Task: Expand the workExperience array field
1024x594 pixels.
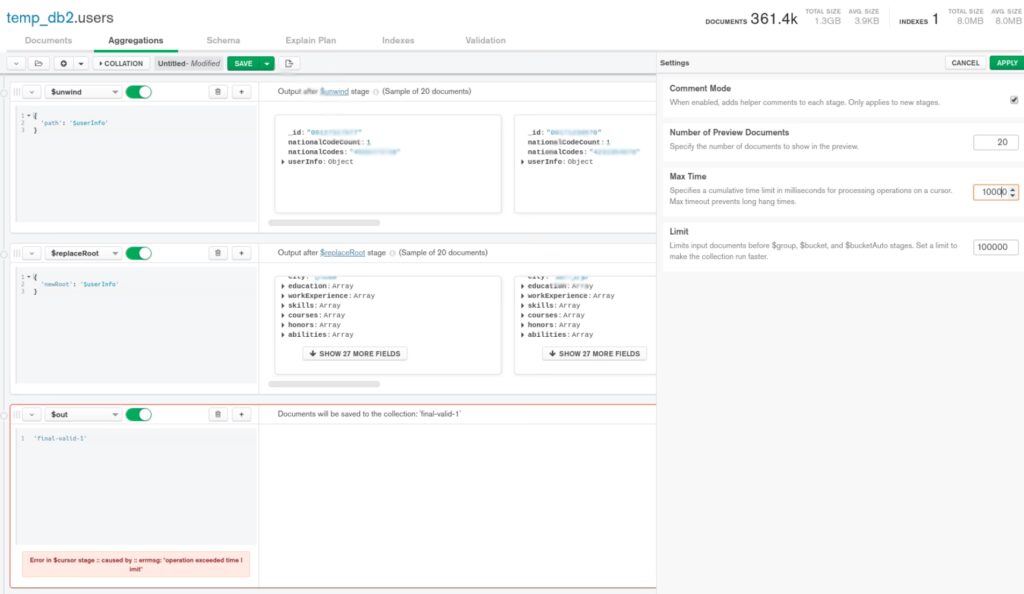Action: tap(284, 296)
